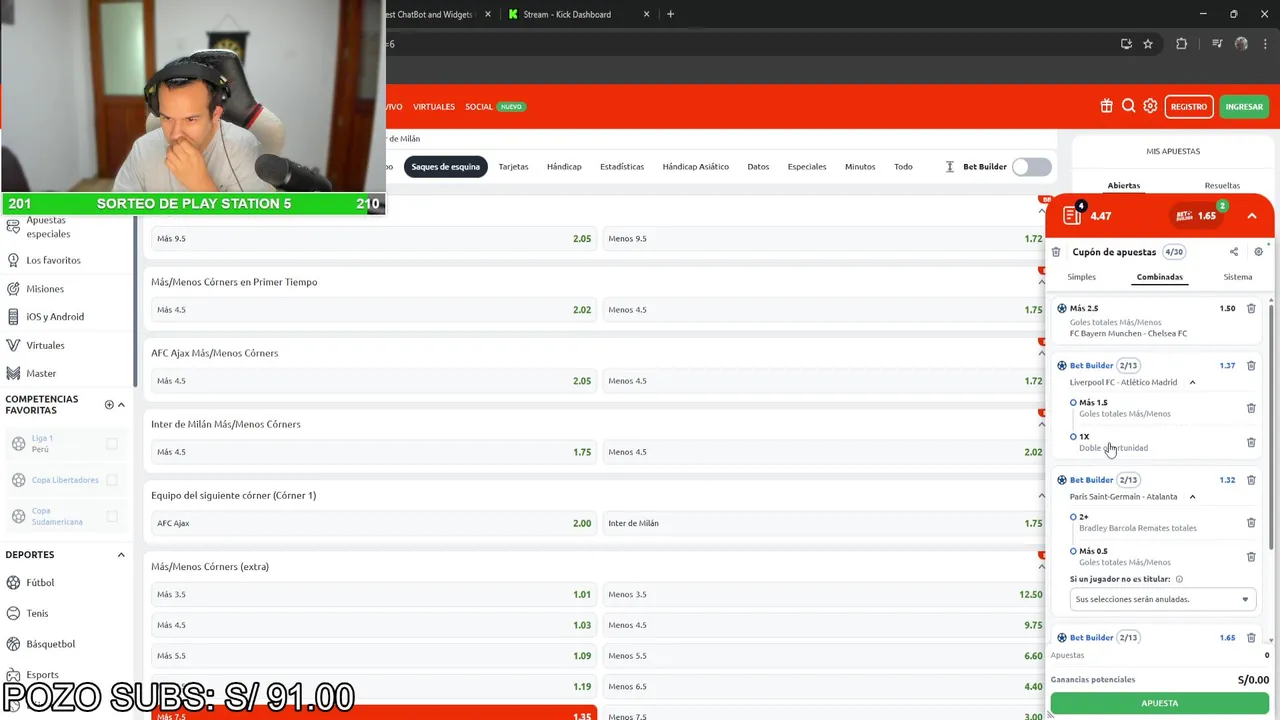Remove Bradley Barcola Remates totales leg
Image resolution: width=1280 pixels, height=720 pixels.
pyautogui.click(x=1251, y=522)
